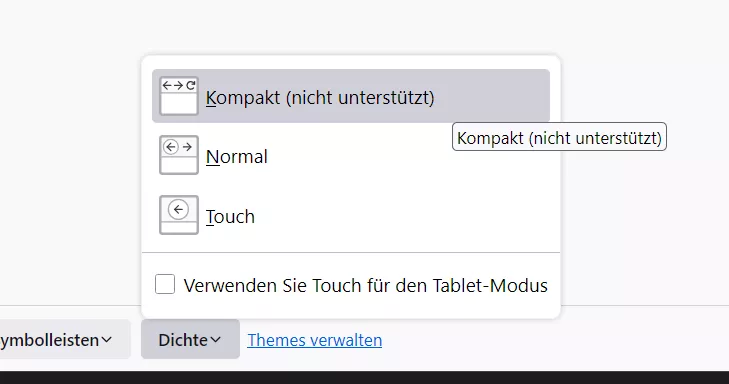Choose the Normal density menu item text
Image resolution: width=729 pixels, height=384 pixels.
tap(237, 157)
